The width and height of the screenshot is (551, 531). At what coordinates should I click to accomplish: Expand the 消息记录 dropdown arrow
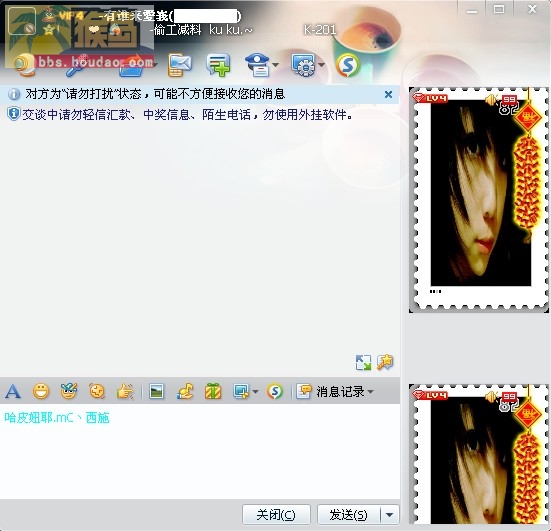[370, 391]
